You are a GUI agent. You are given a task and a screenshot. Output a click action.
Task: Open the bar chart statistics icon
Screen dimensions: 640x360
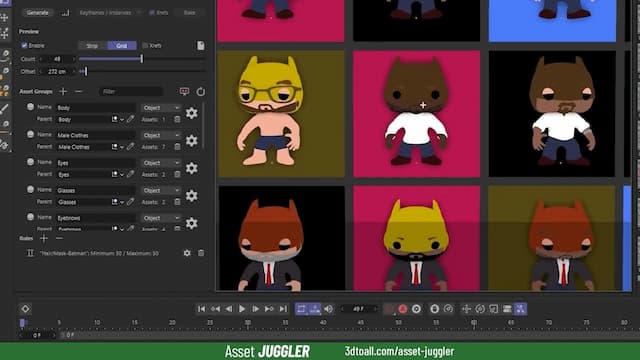(65, 13)
